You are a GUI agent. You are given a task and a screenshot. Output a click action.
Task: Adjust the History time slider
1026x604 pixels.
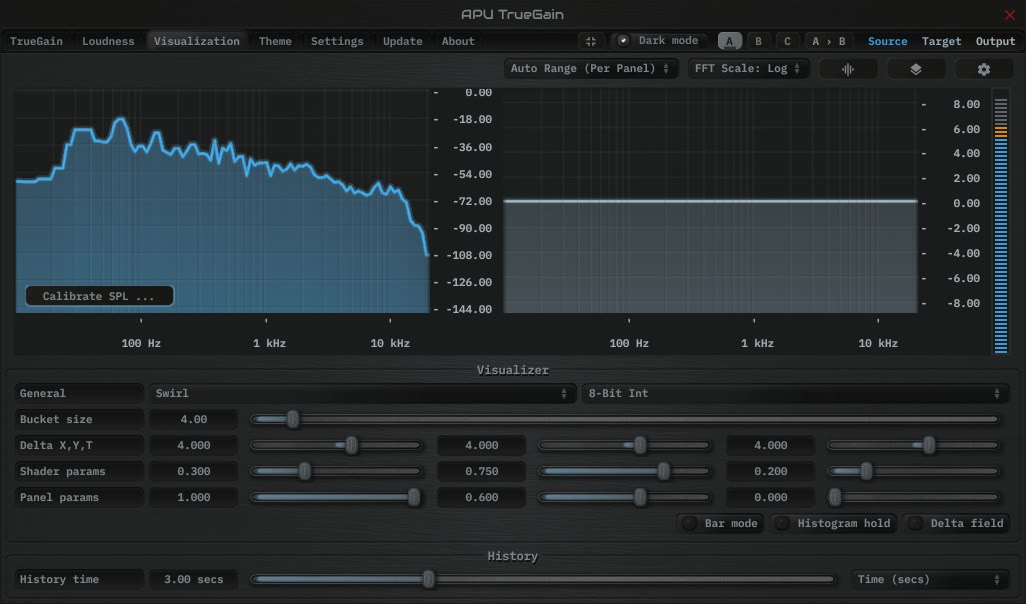543,579
